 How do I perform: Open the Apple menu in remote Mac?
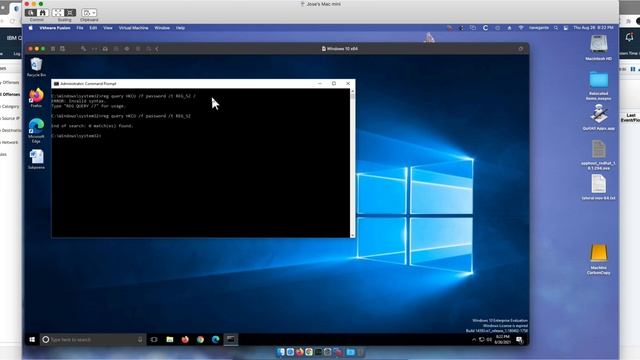31,28
